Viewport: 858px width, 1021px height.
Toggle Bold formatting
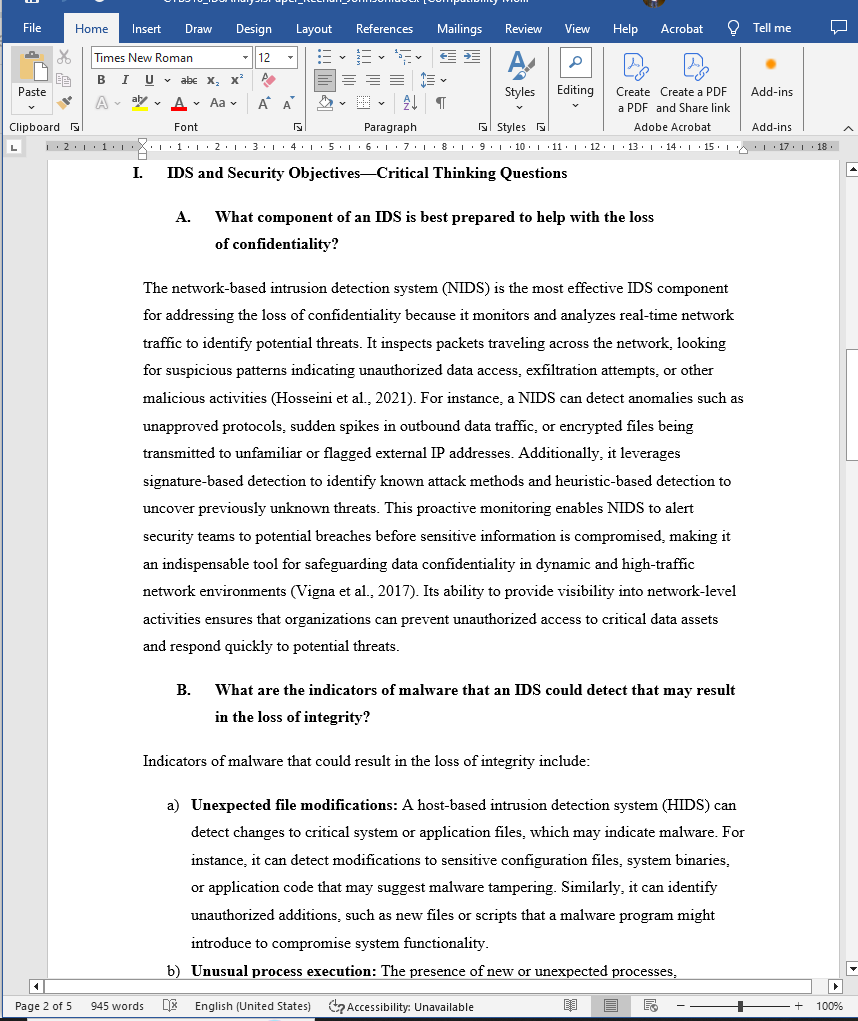click(x=101, y=80)
